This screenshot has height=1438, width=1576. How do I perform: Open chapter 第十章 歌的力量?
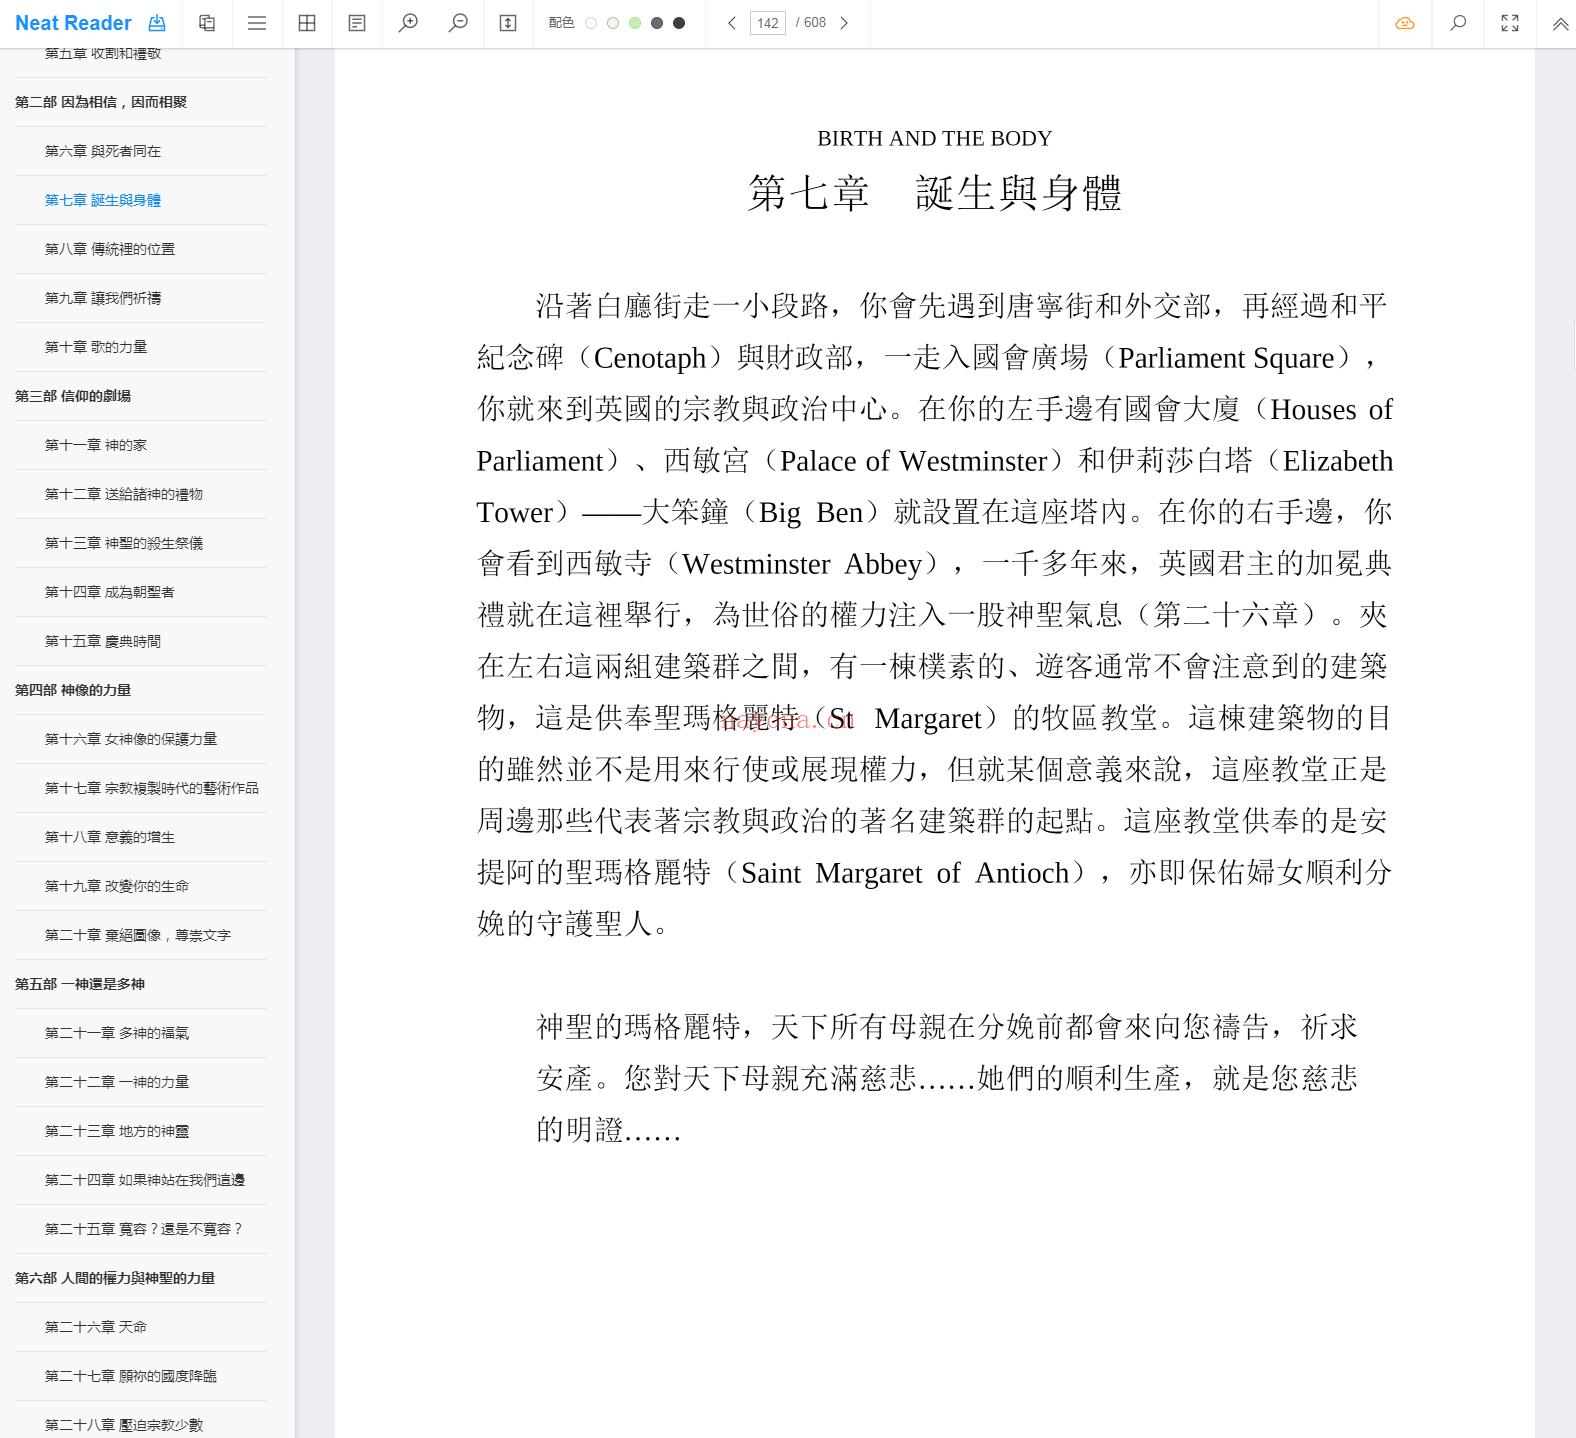[96, 347]
